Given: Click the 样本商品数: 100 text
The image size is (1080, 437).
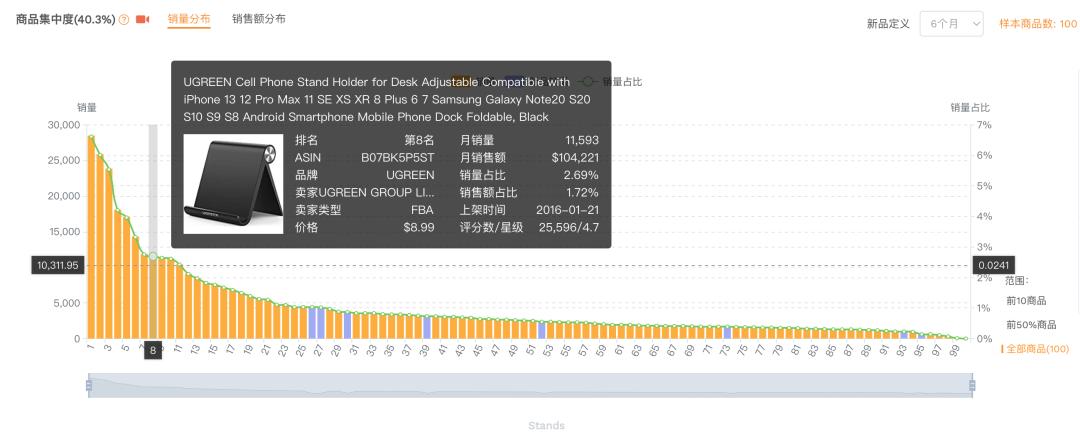Looking at the screenshot, I should 1038,23.
